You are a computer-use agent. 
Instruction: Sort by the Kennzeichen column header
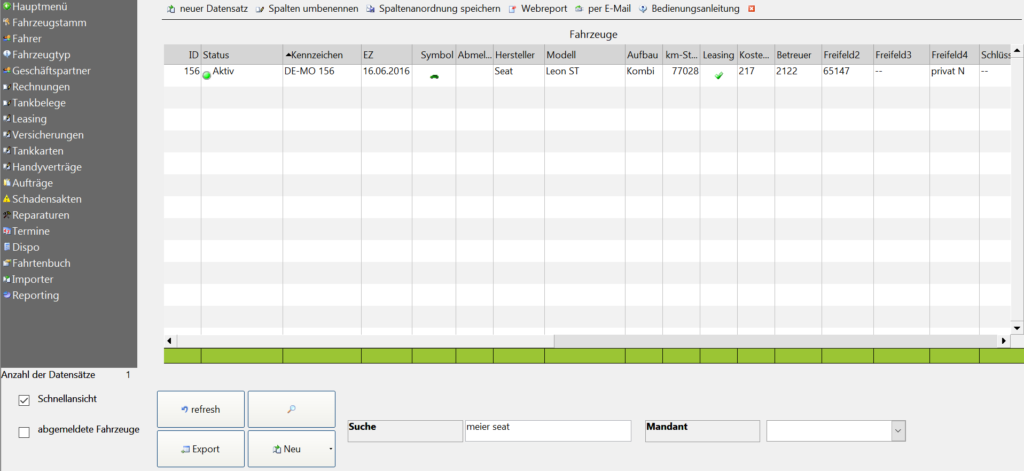pyautogui.click(x=321, y=55)
